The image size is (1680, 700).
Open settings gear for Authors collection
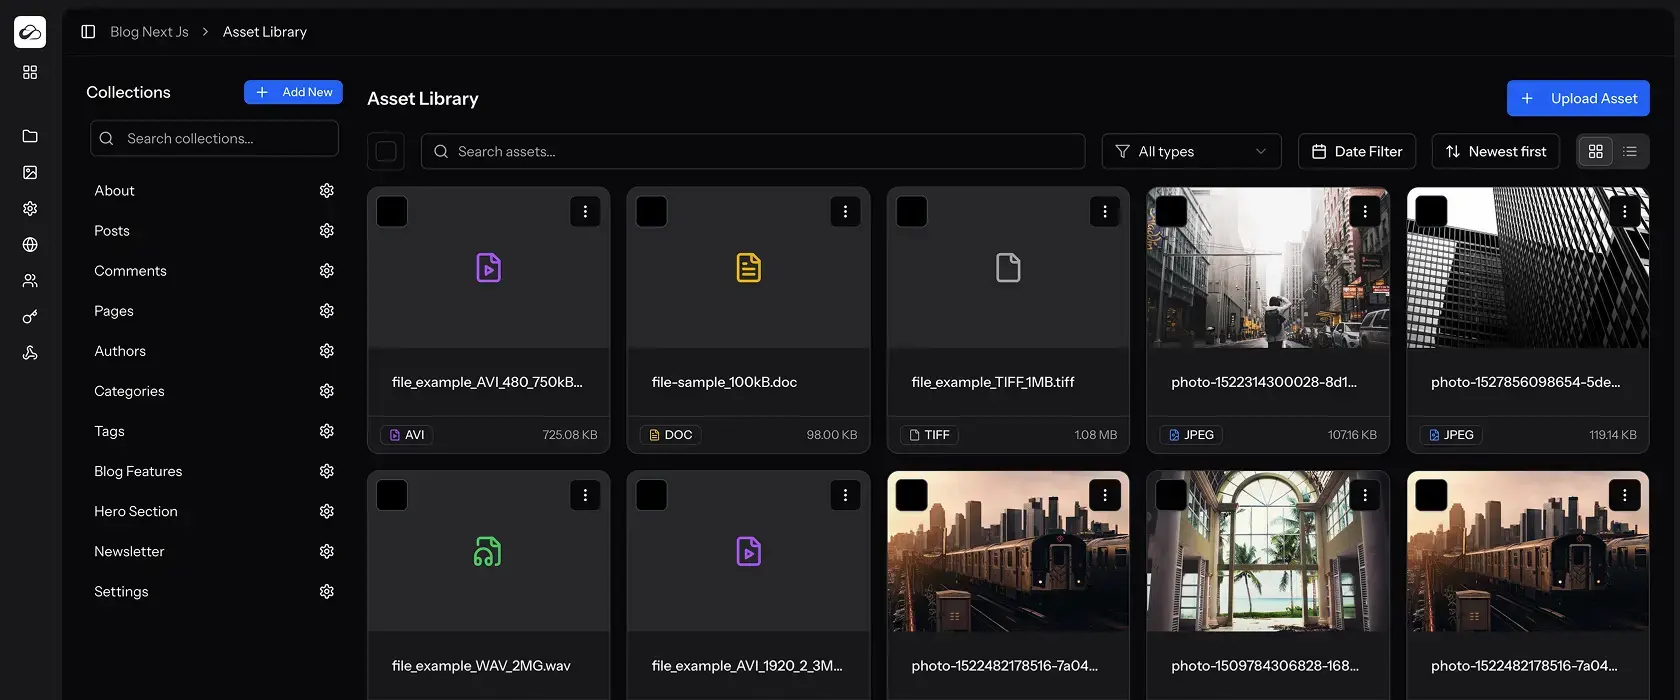pos(327,351)
